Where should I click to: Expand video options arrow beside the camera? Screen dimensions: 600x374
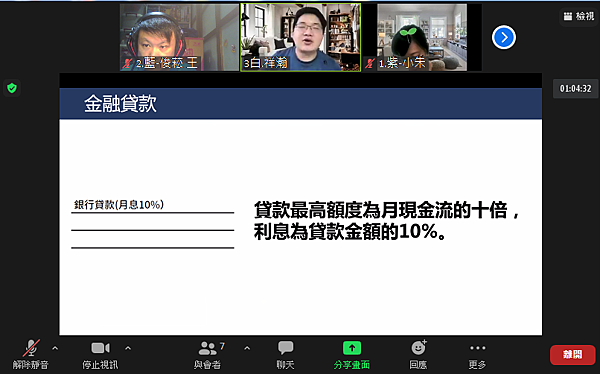[128, 348]
